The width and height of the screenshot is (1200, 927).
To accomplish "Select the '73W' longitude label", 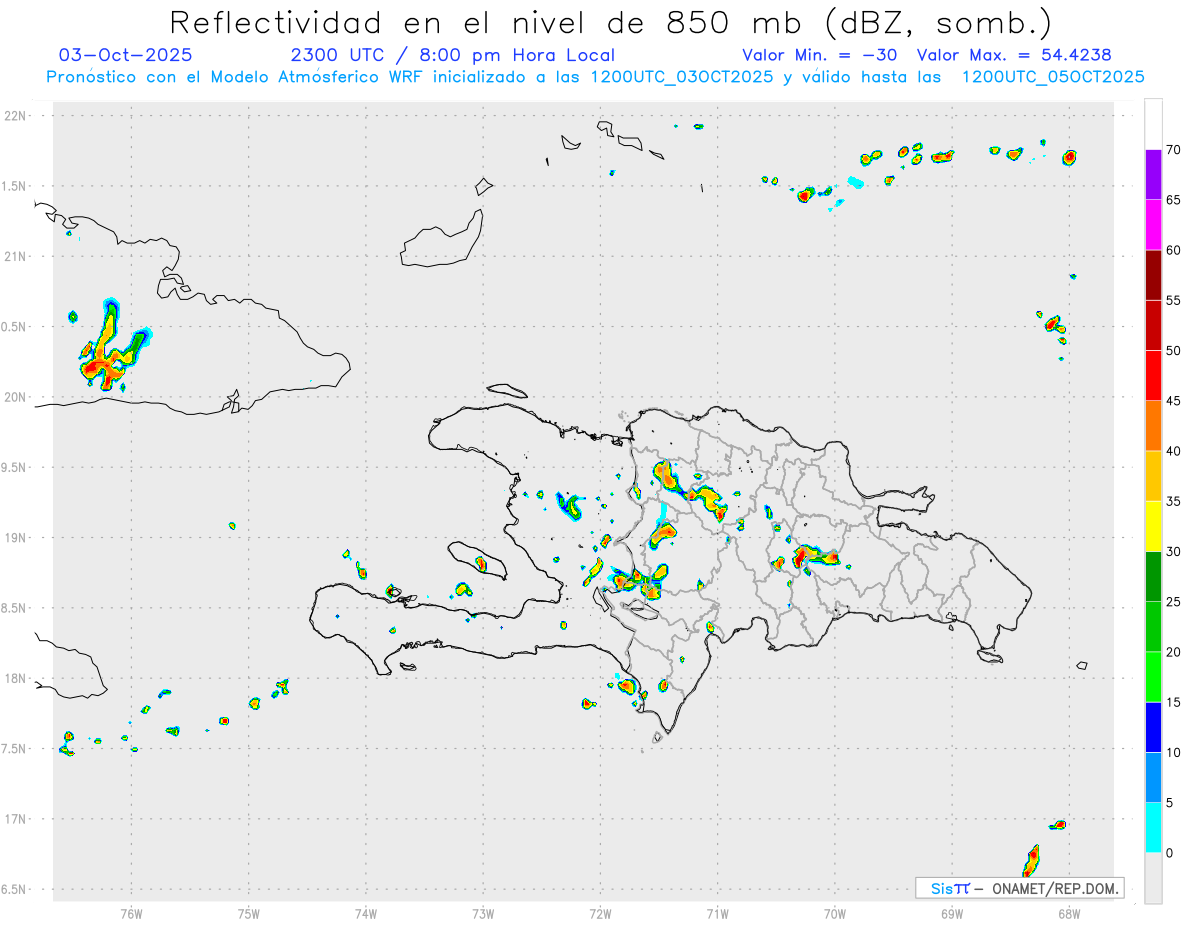I will click(483, 912).
